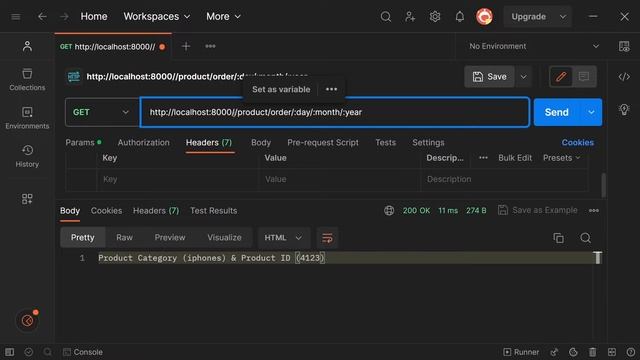Screen dimensions: 640x360
Task: Open tab options three-dot menu
Action: pos(210,47)
